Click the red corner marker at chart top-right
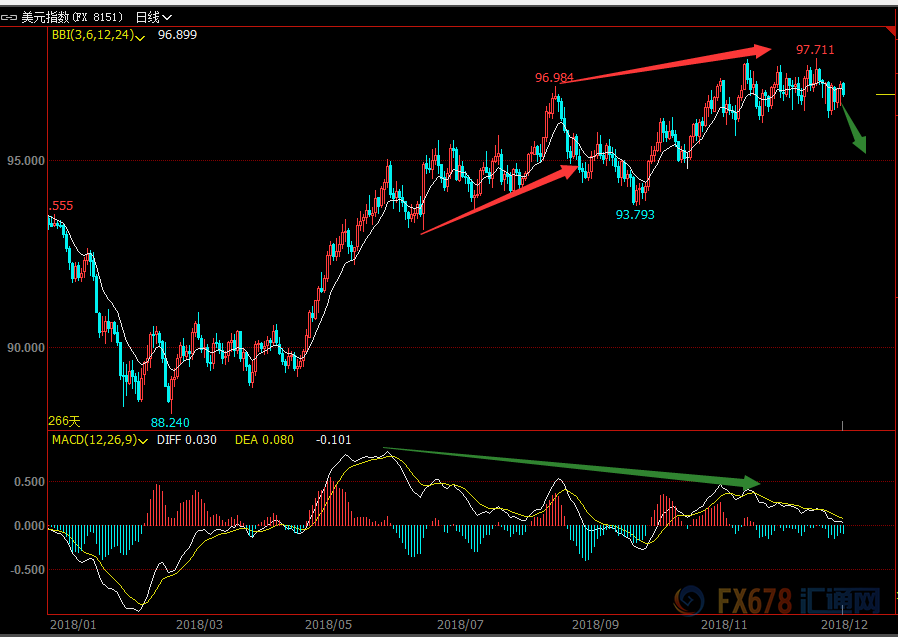Screen dimensions: 898x637 tap(890, 32)
